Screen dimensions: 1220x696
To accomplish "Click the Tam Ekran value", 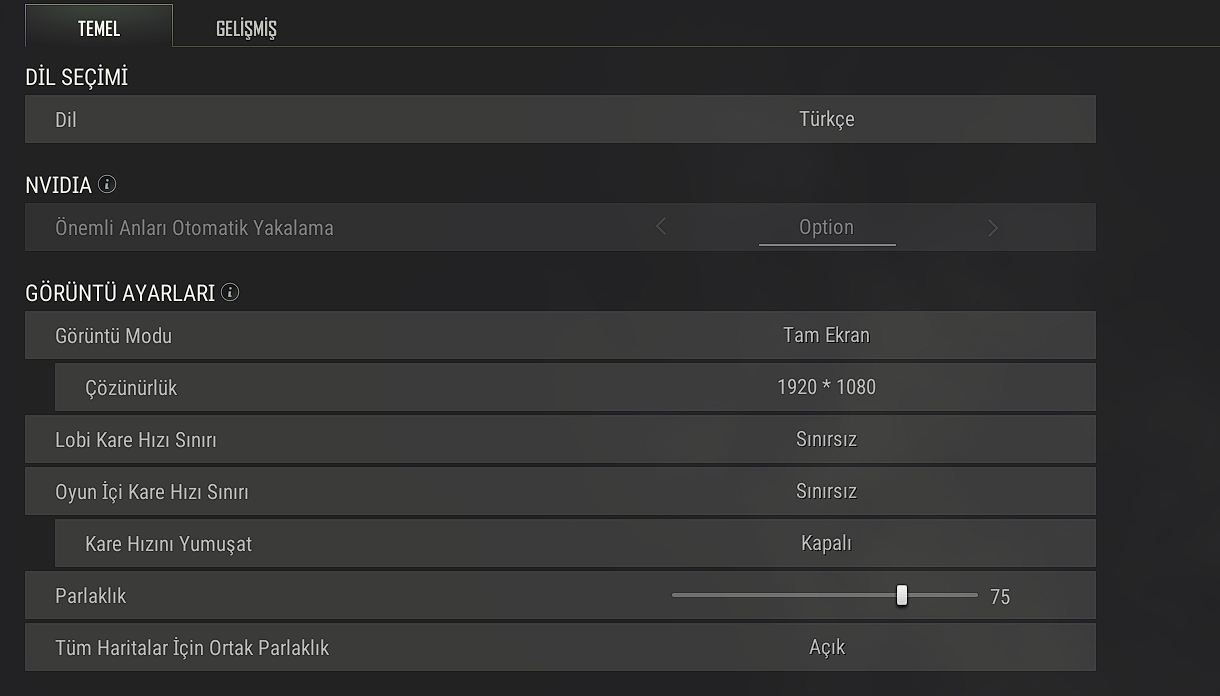I will [826, 336].
